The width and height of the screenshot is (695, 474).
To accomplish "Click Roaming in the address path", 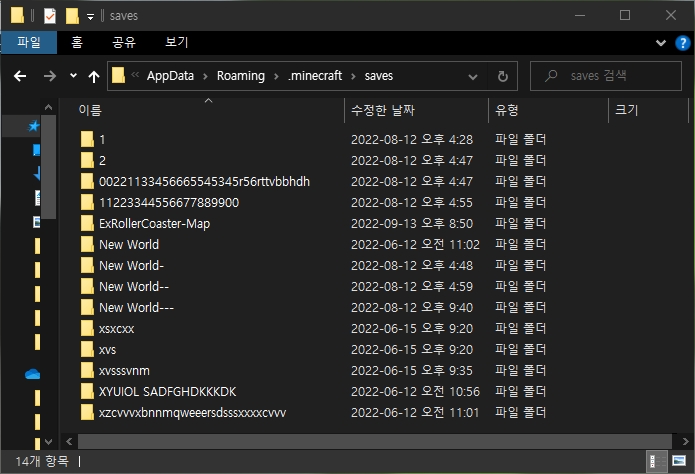I will point(241,76).
